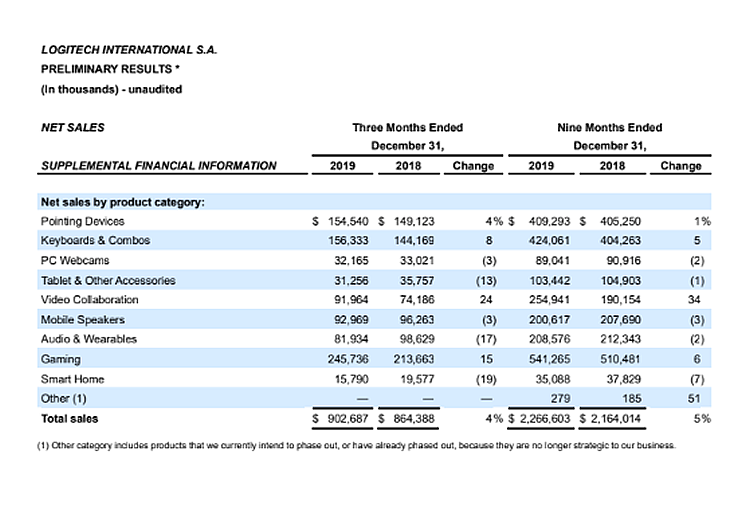Select the 'Smart Home' row label
Viewport: 750px width, 510px height.
pos(72,379)
